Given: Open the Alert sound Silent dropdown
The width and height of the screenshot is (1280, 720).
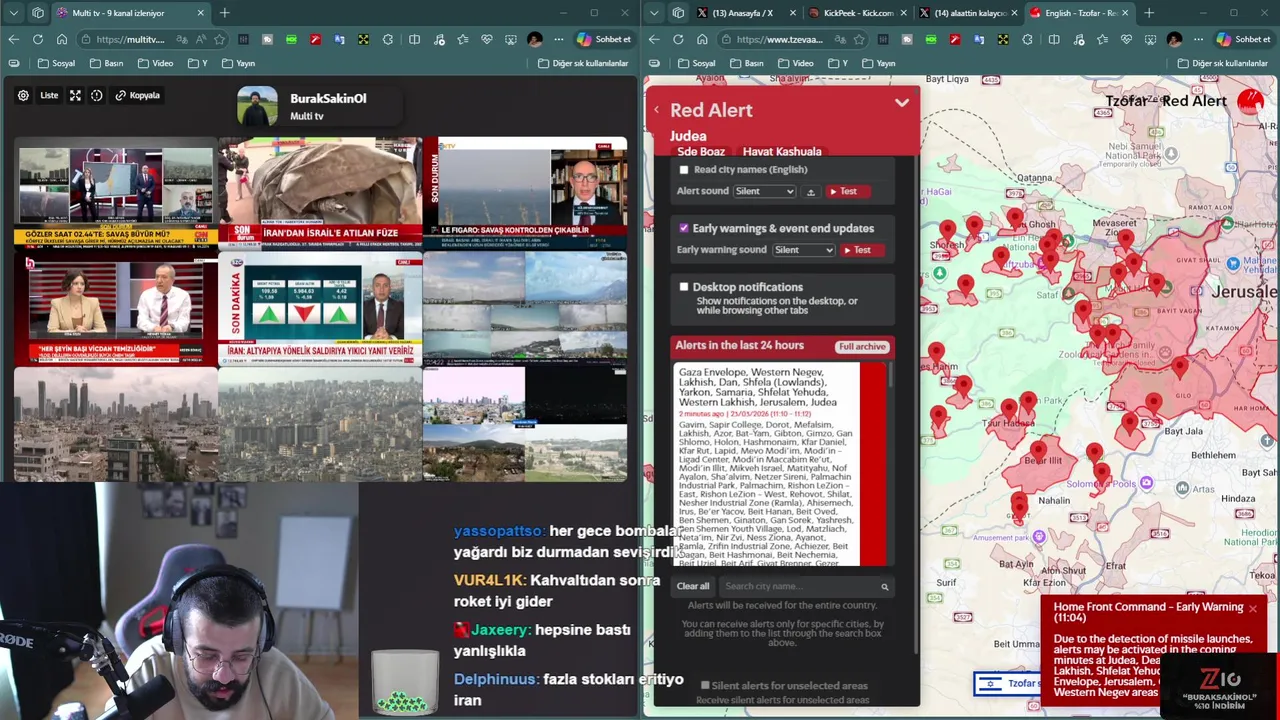Looking at the screenshot, I should click(764, 191).
